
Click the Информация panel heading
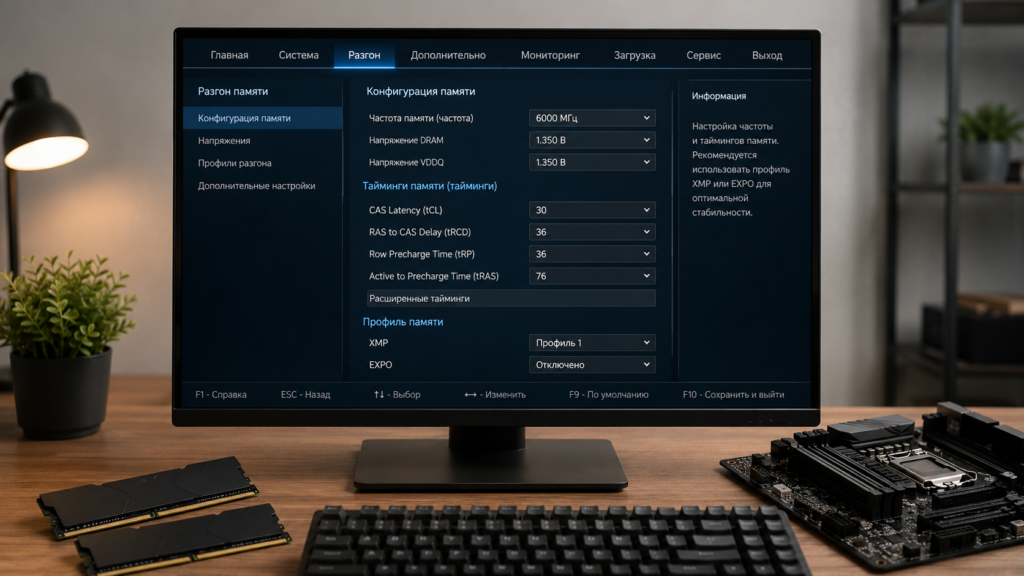[x=718, y=96]
